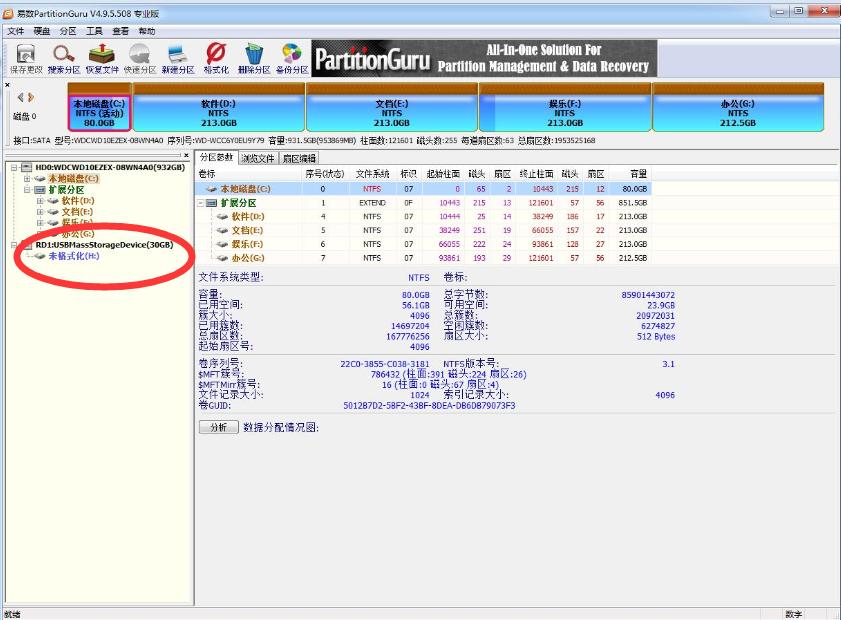Open the 硬盘 menu
The height and width of the screenshot is (620, 841).
[42, 31]
